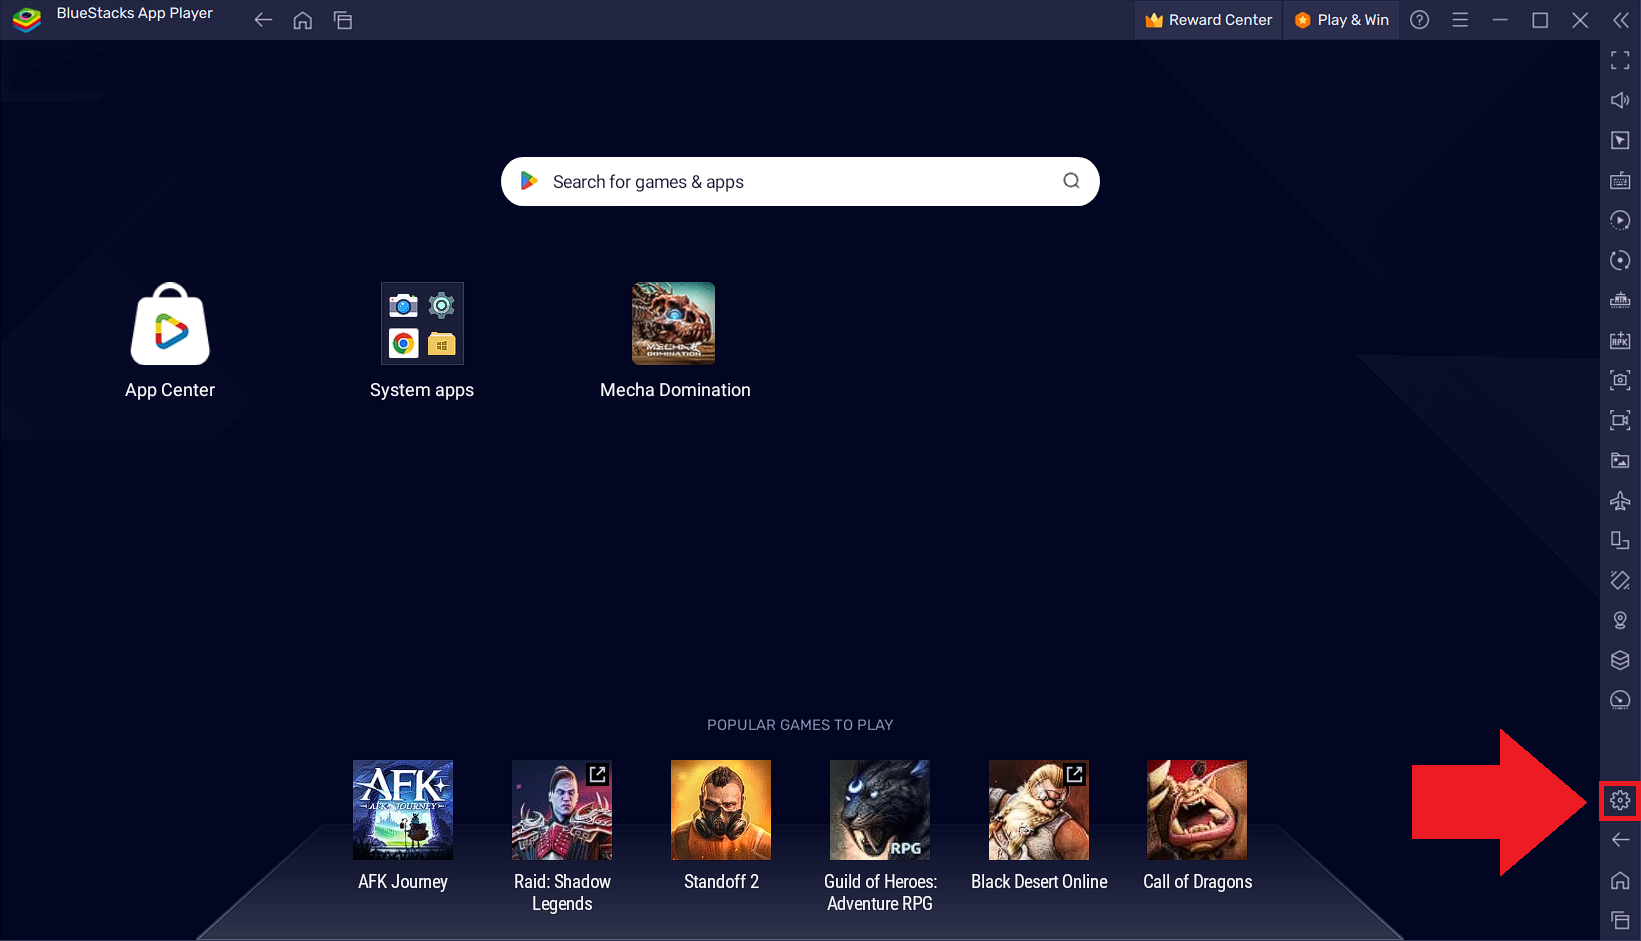Viewport: 1641px width, 941px height.
Task: Open the keyboard game controls editor
Action: 1620,180
